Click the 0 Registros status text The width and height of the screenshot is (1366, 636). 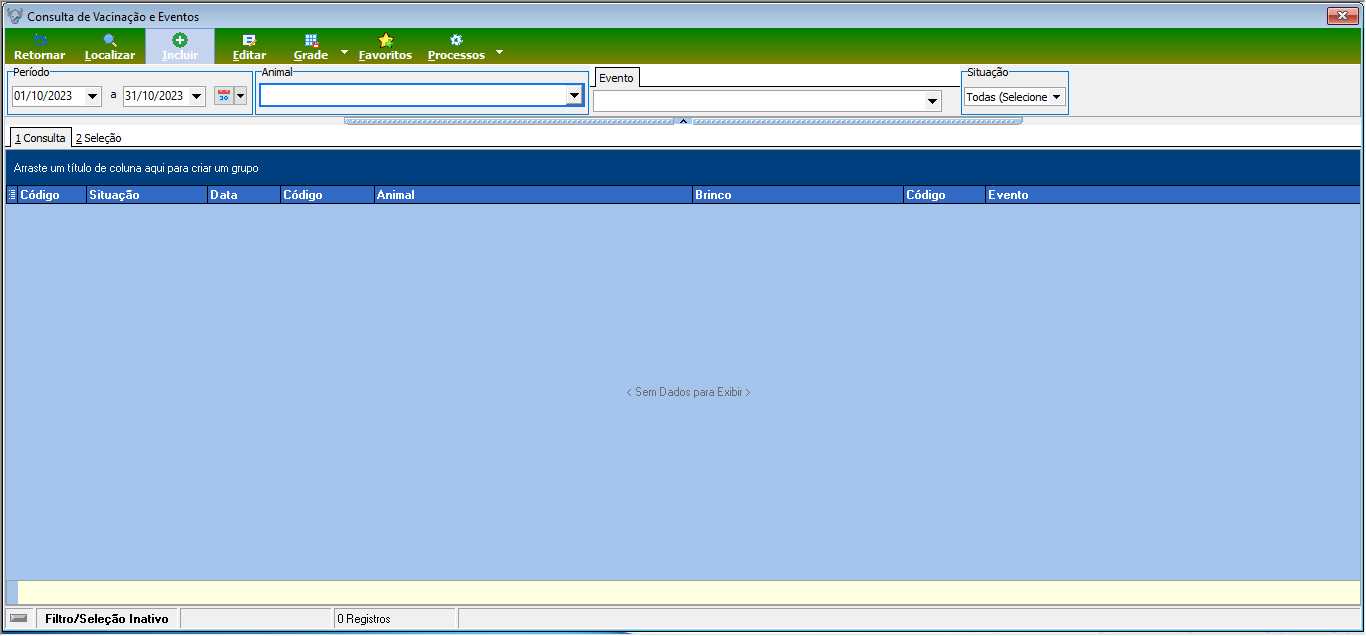click(x=364, y=619)
